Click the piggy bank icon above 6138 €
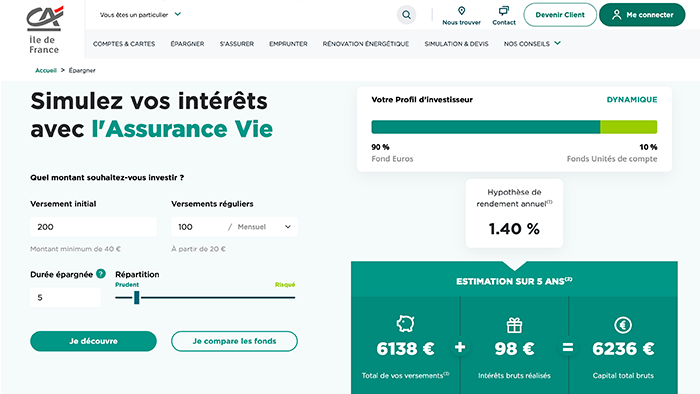 (405, 324)
